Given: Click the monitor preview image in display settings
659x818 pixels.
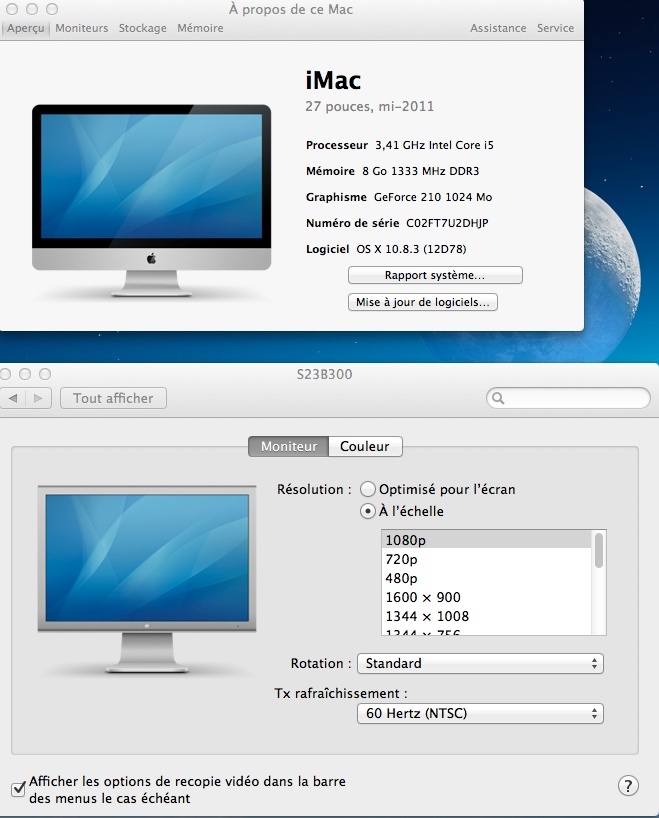Looking at the screenshot, I should [x=147, y=579].
